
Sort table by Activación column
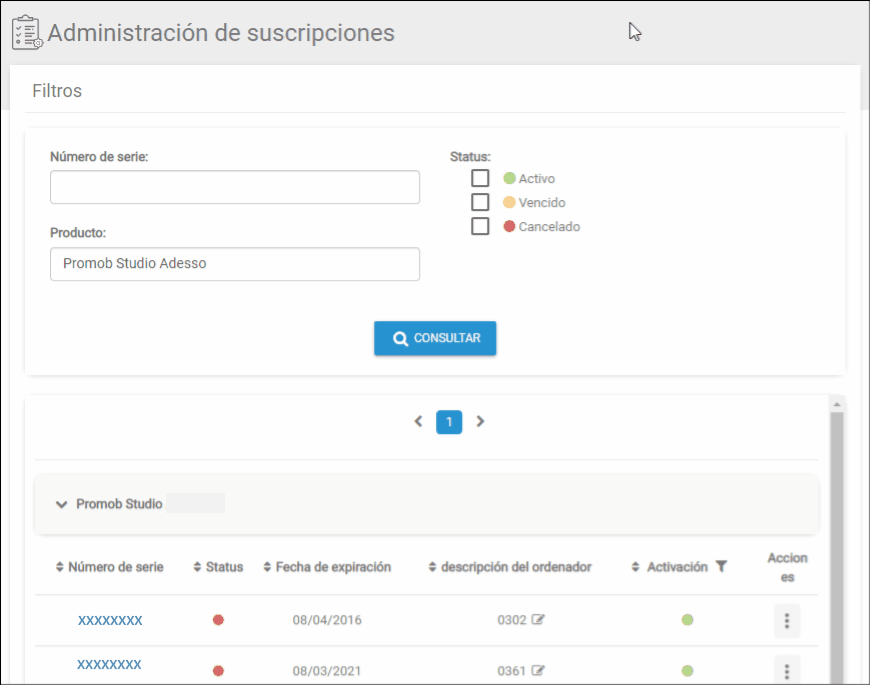(670, 567)
